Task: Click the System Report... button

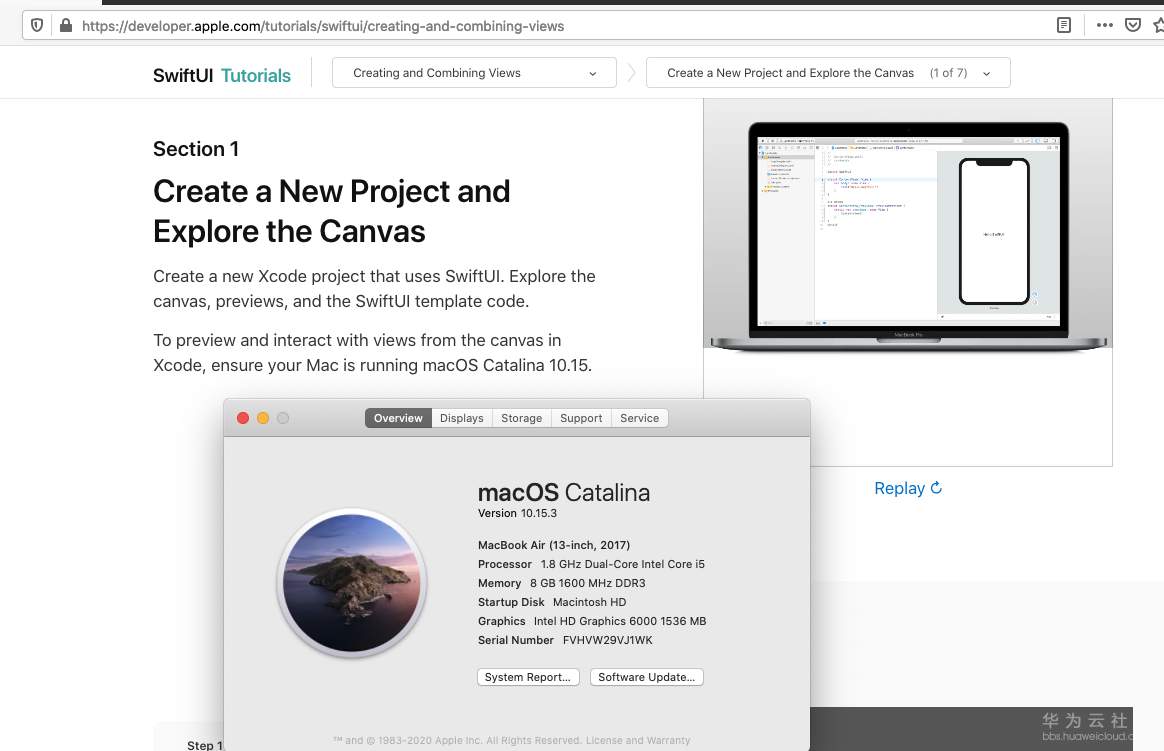Action: [528, 677]
